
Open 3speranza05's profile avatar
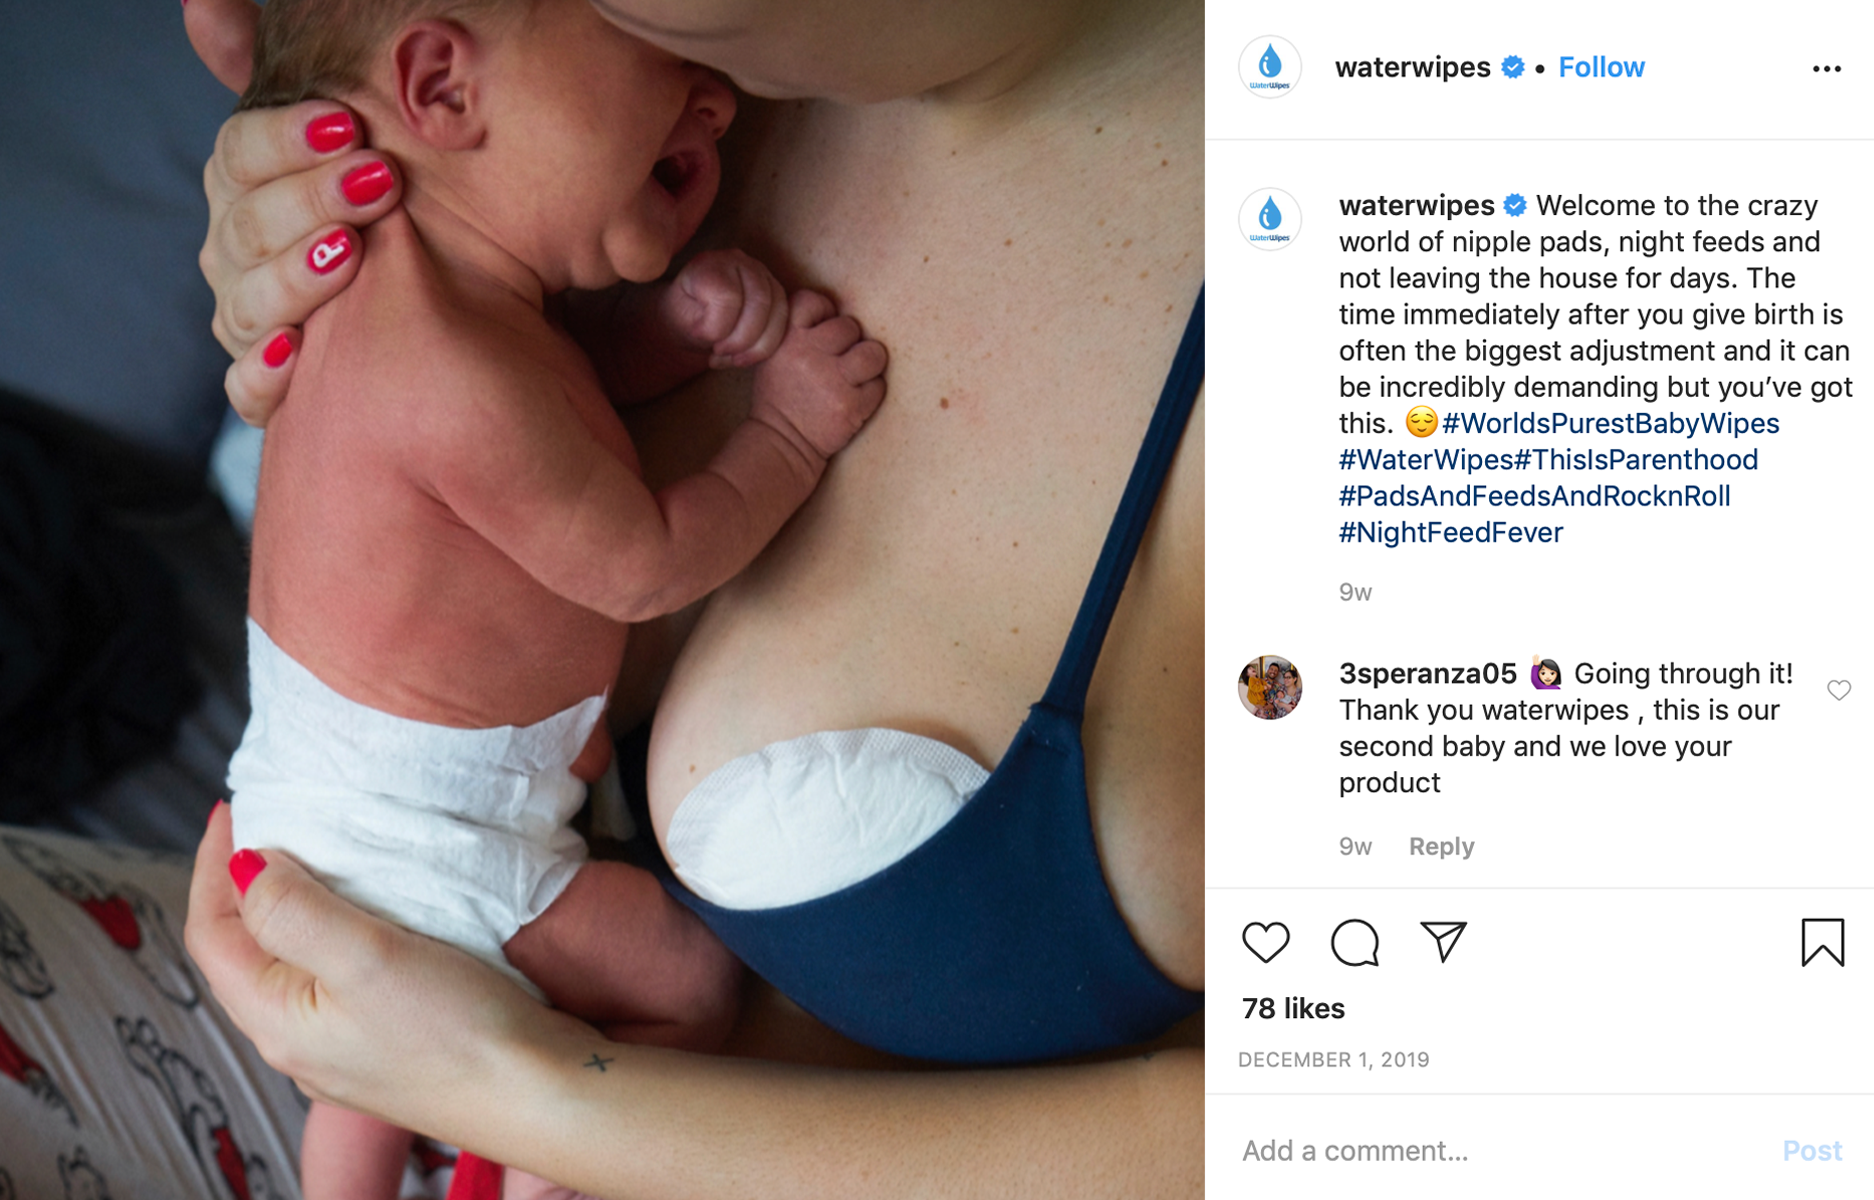pos(1270,687)
